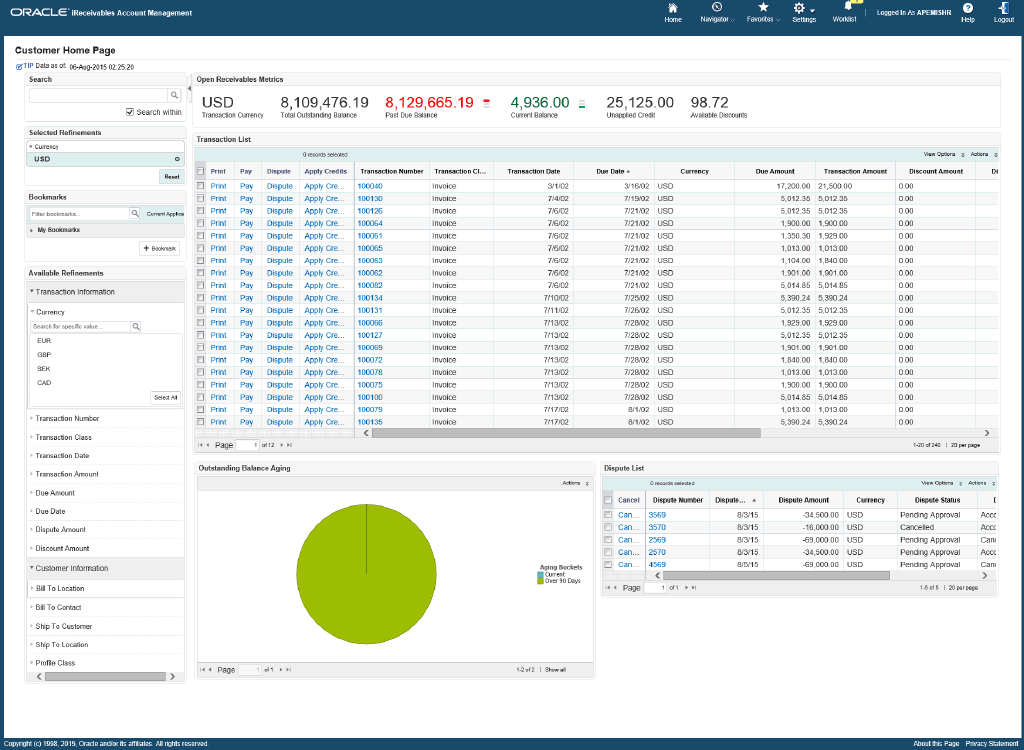This screenshot has width=1024, height=750.
Task: Expand the Transaction Number refinement
Action: click(31, 418)
